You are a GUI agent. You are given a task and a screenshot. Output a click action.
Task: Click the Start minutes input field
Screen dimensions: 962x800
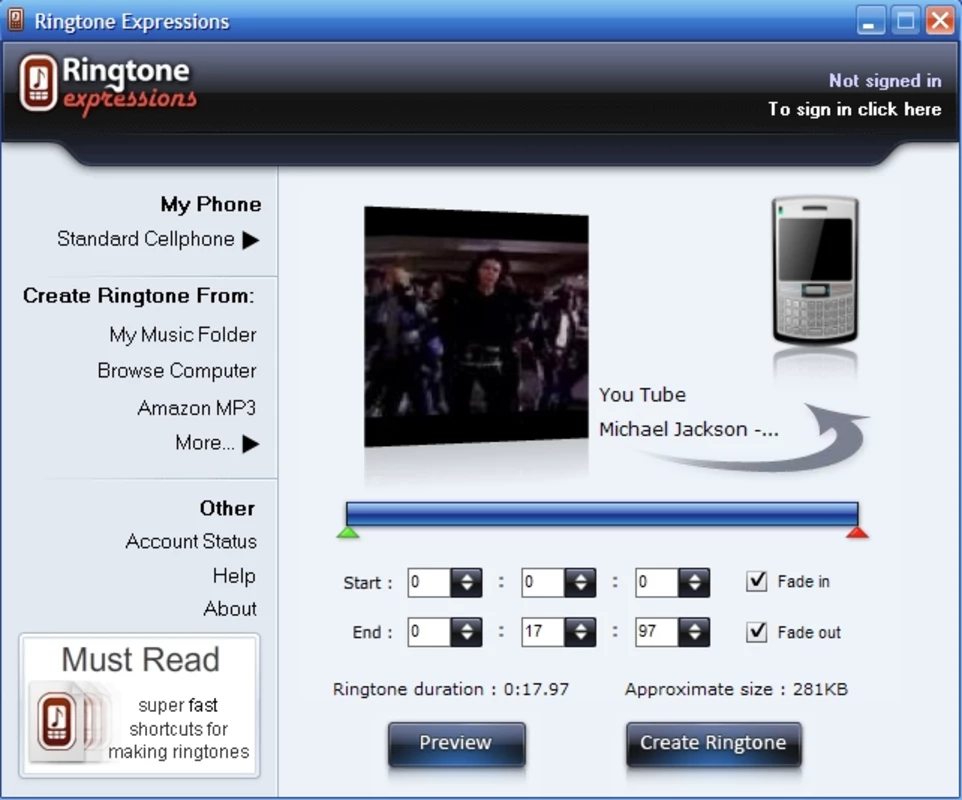(429, 582)
